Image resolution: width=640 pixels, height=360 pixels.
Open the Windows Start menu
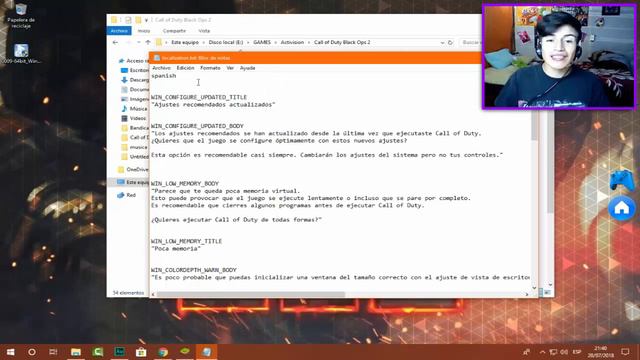pyautogui.click(x=11, y=352)
